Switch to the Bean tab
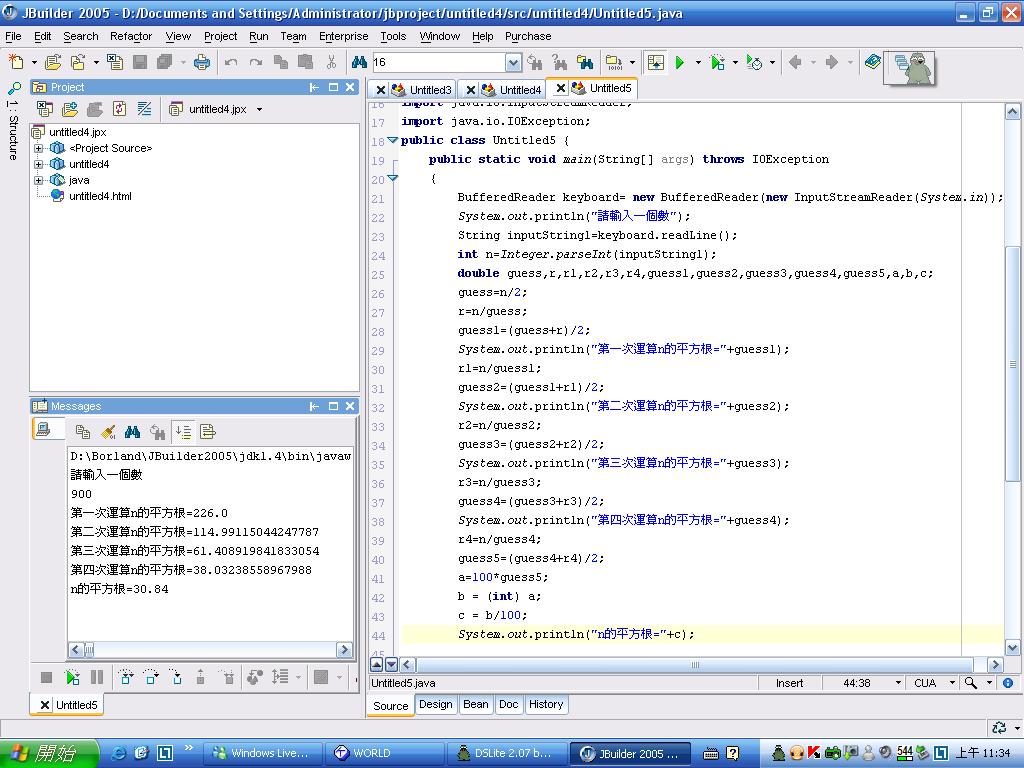 coord(475,705)
